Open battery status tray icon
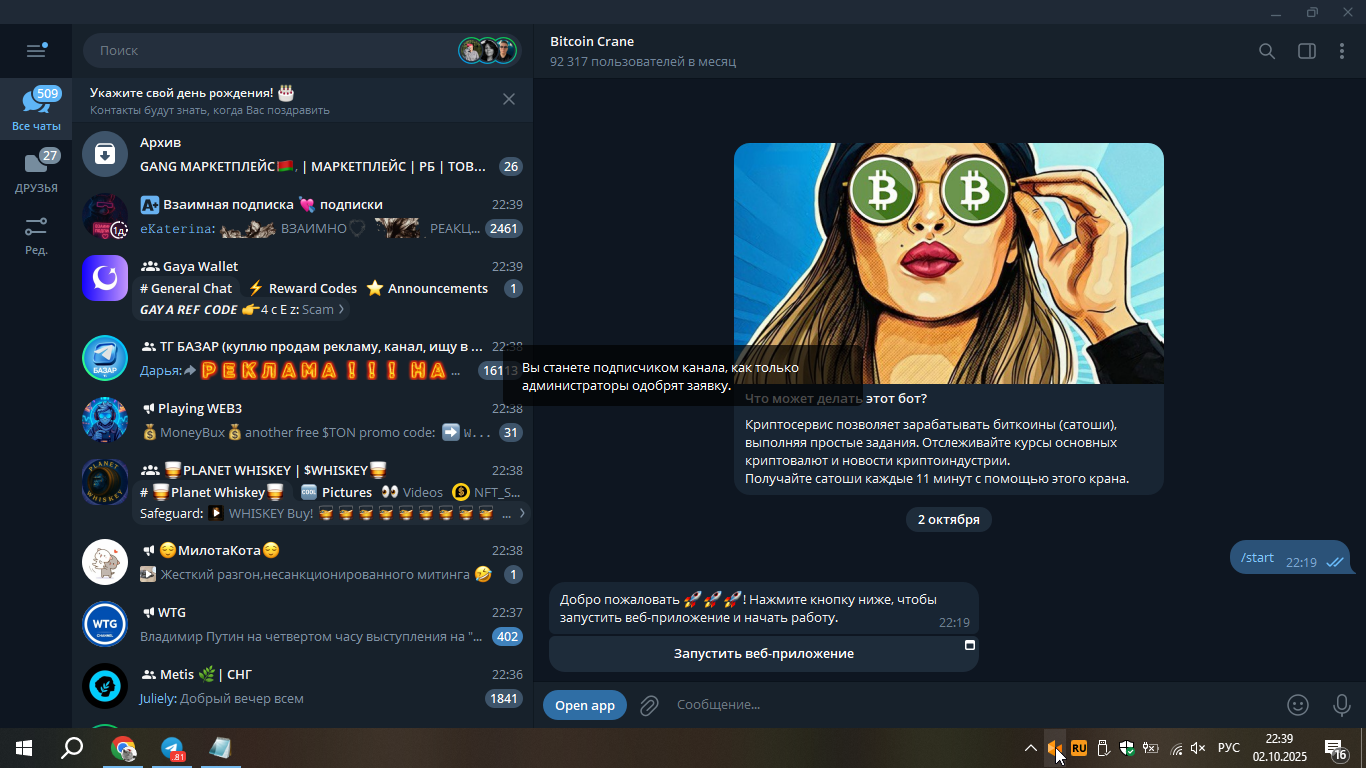 tap(1151, 748)
